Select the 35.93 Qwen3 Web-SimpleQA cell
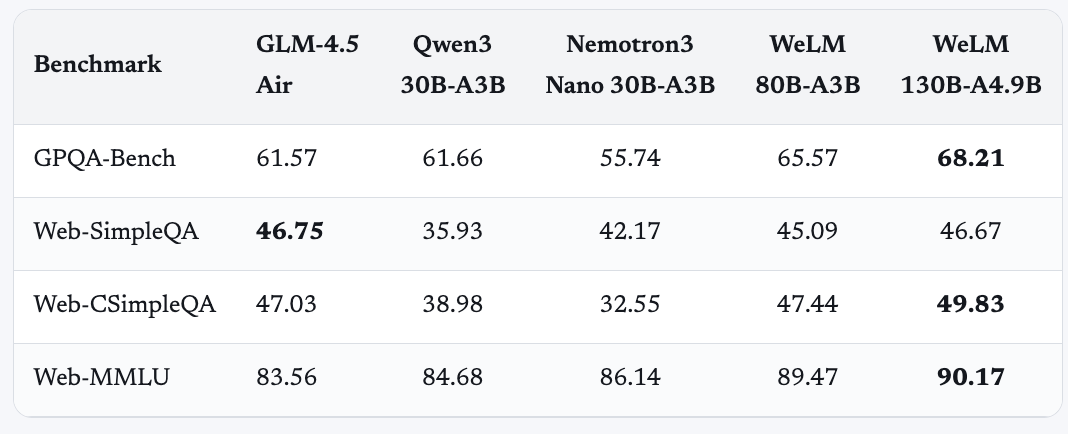1068x434 pixels. click(x=453, y=231)
